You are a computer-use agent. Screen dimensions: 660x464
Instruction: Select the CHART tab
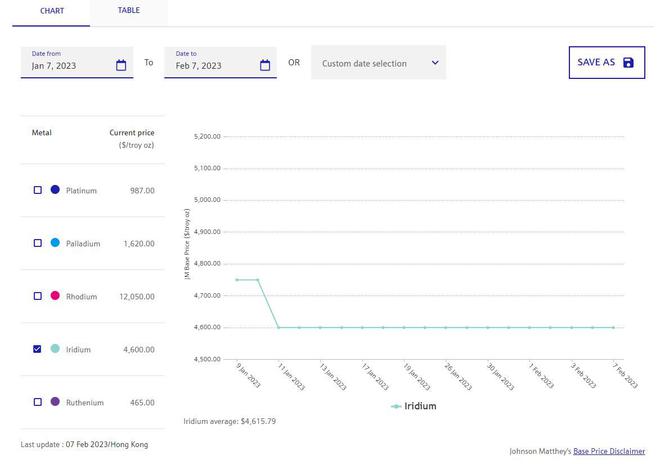[x=52, y=11]
